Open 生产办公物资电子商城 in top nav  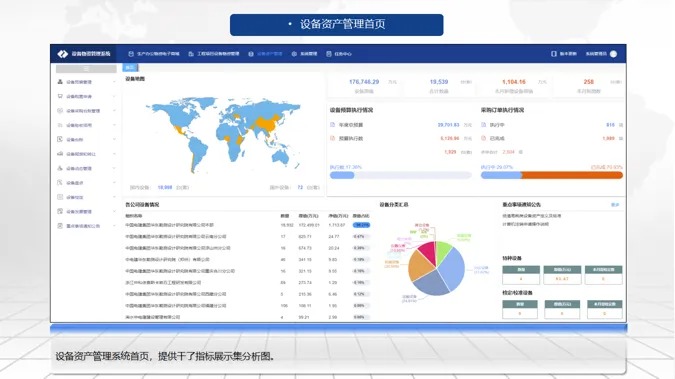point(154,54)
